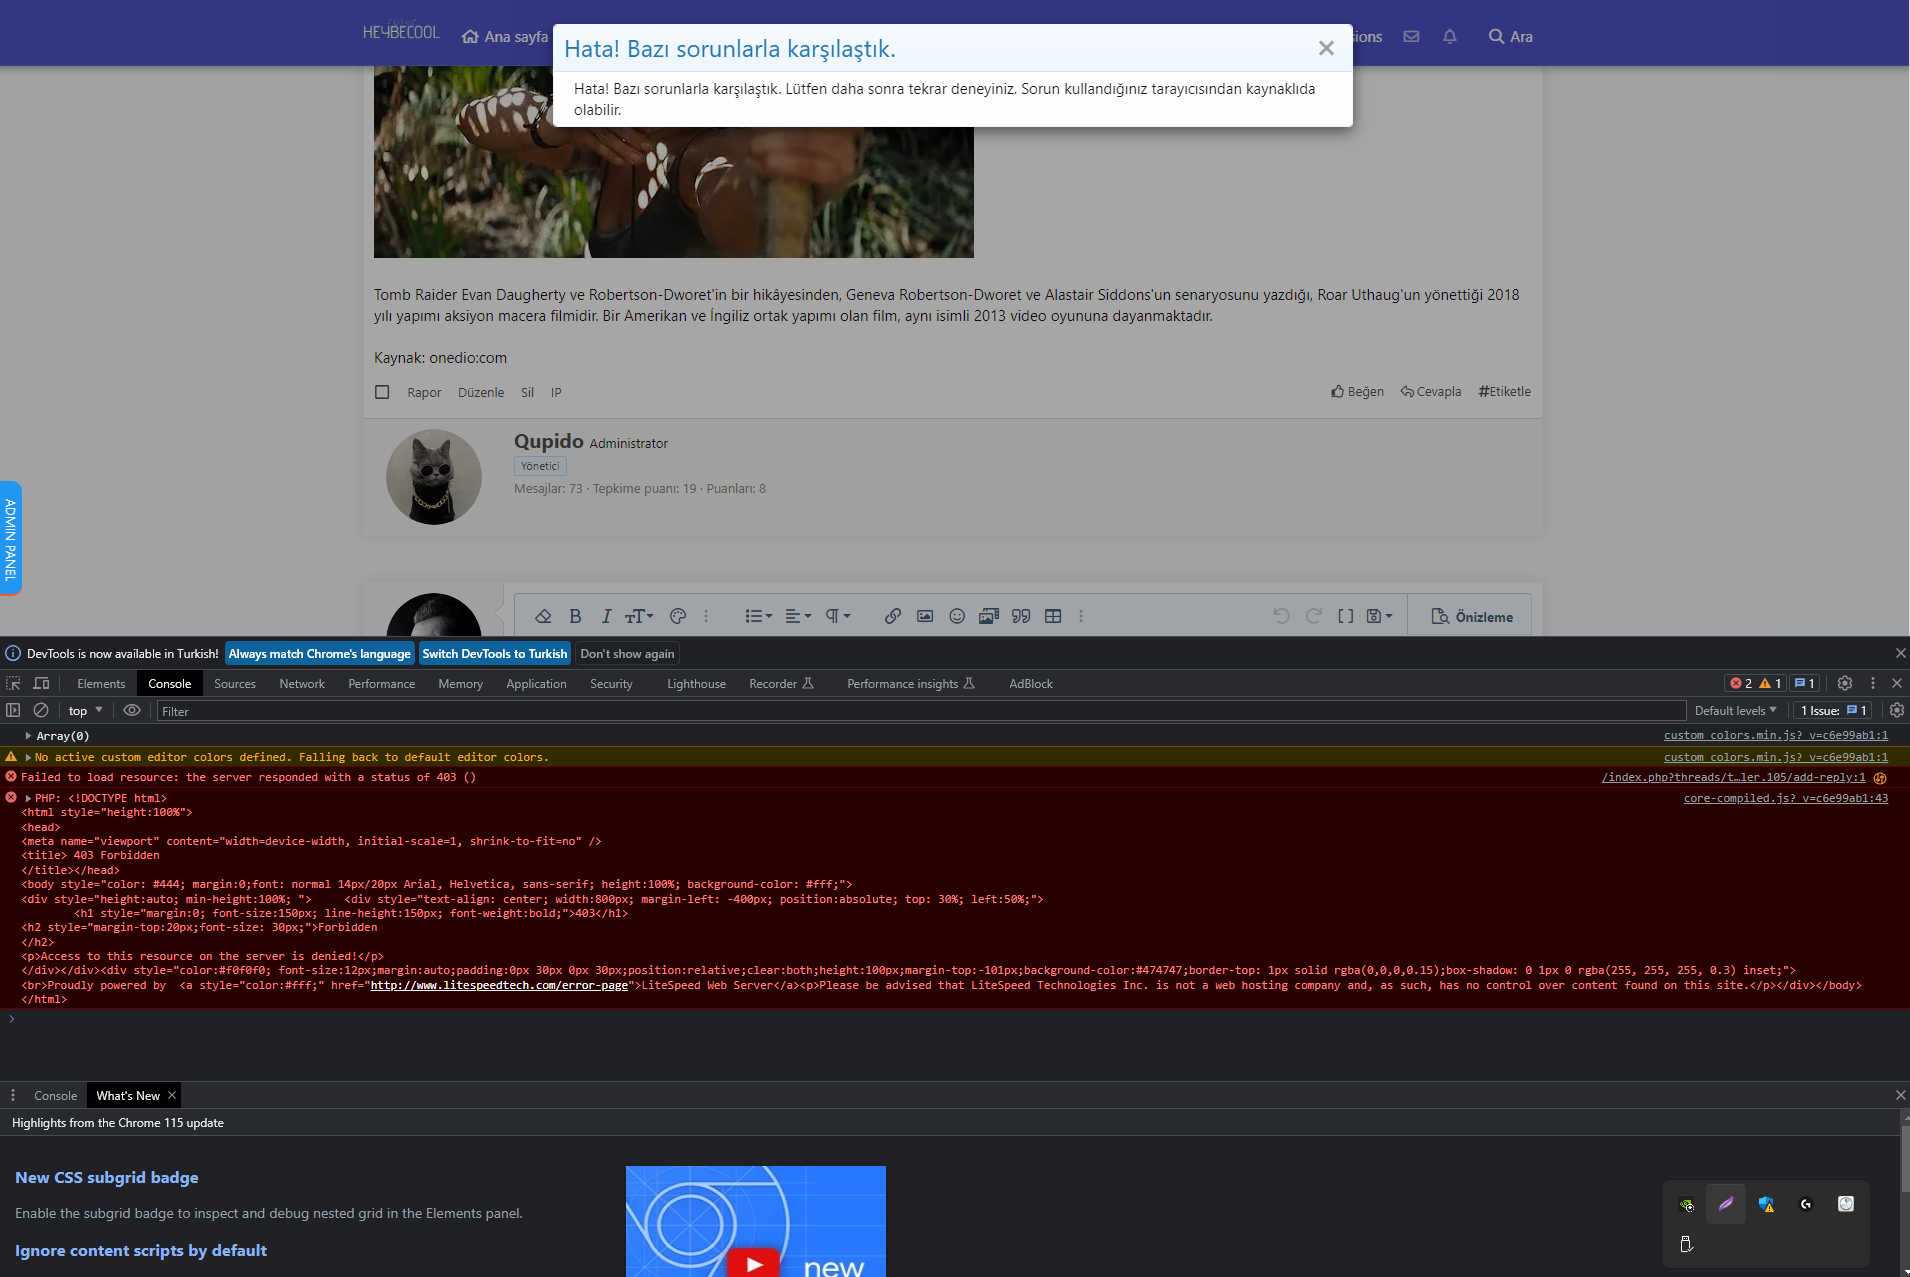Click the Ana sayfa home link
Viewport: 1910px width, 1277px height.
pyautogui.click(x=505, y=36)
